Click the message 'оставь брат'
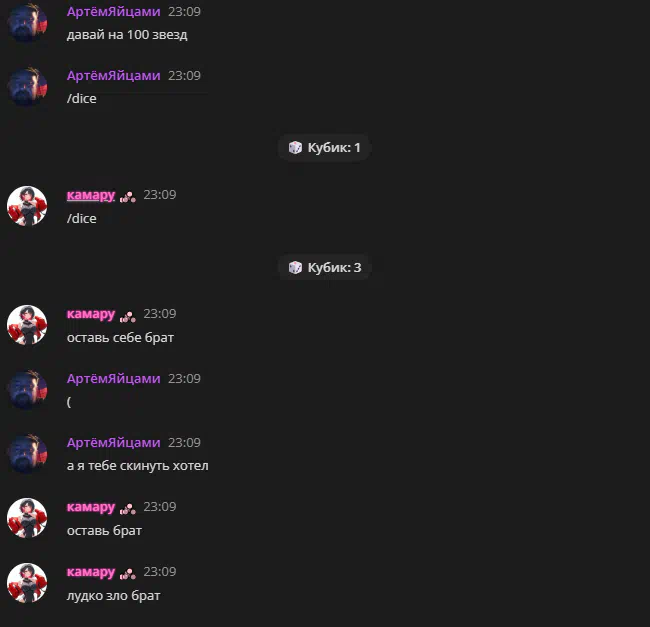 104,531
